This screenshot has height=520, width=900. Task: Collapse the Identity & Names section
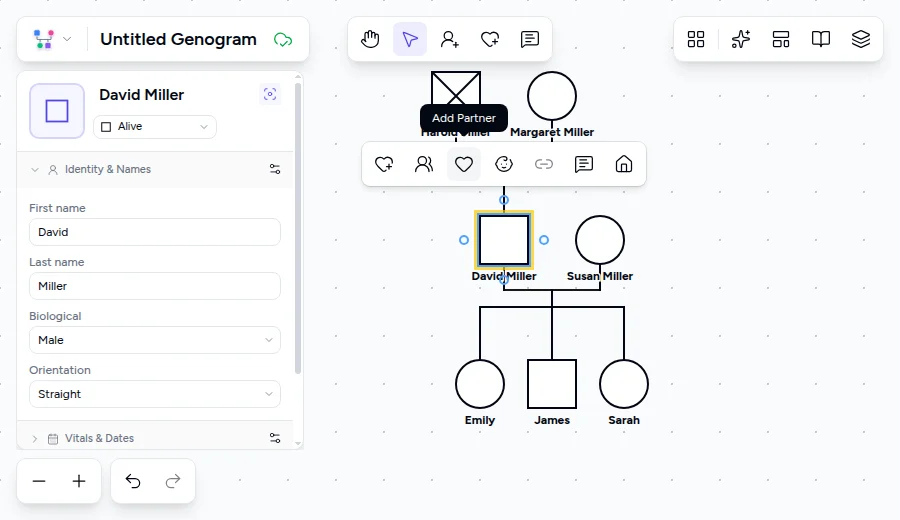(35, 170)
